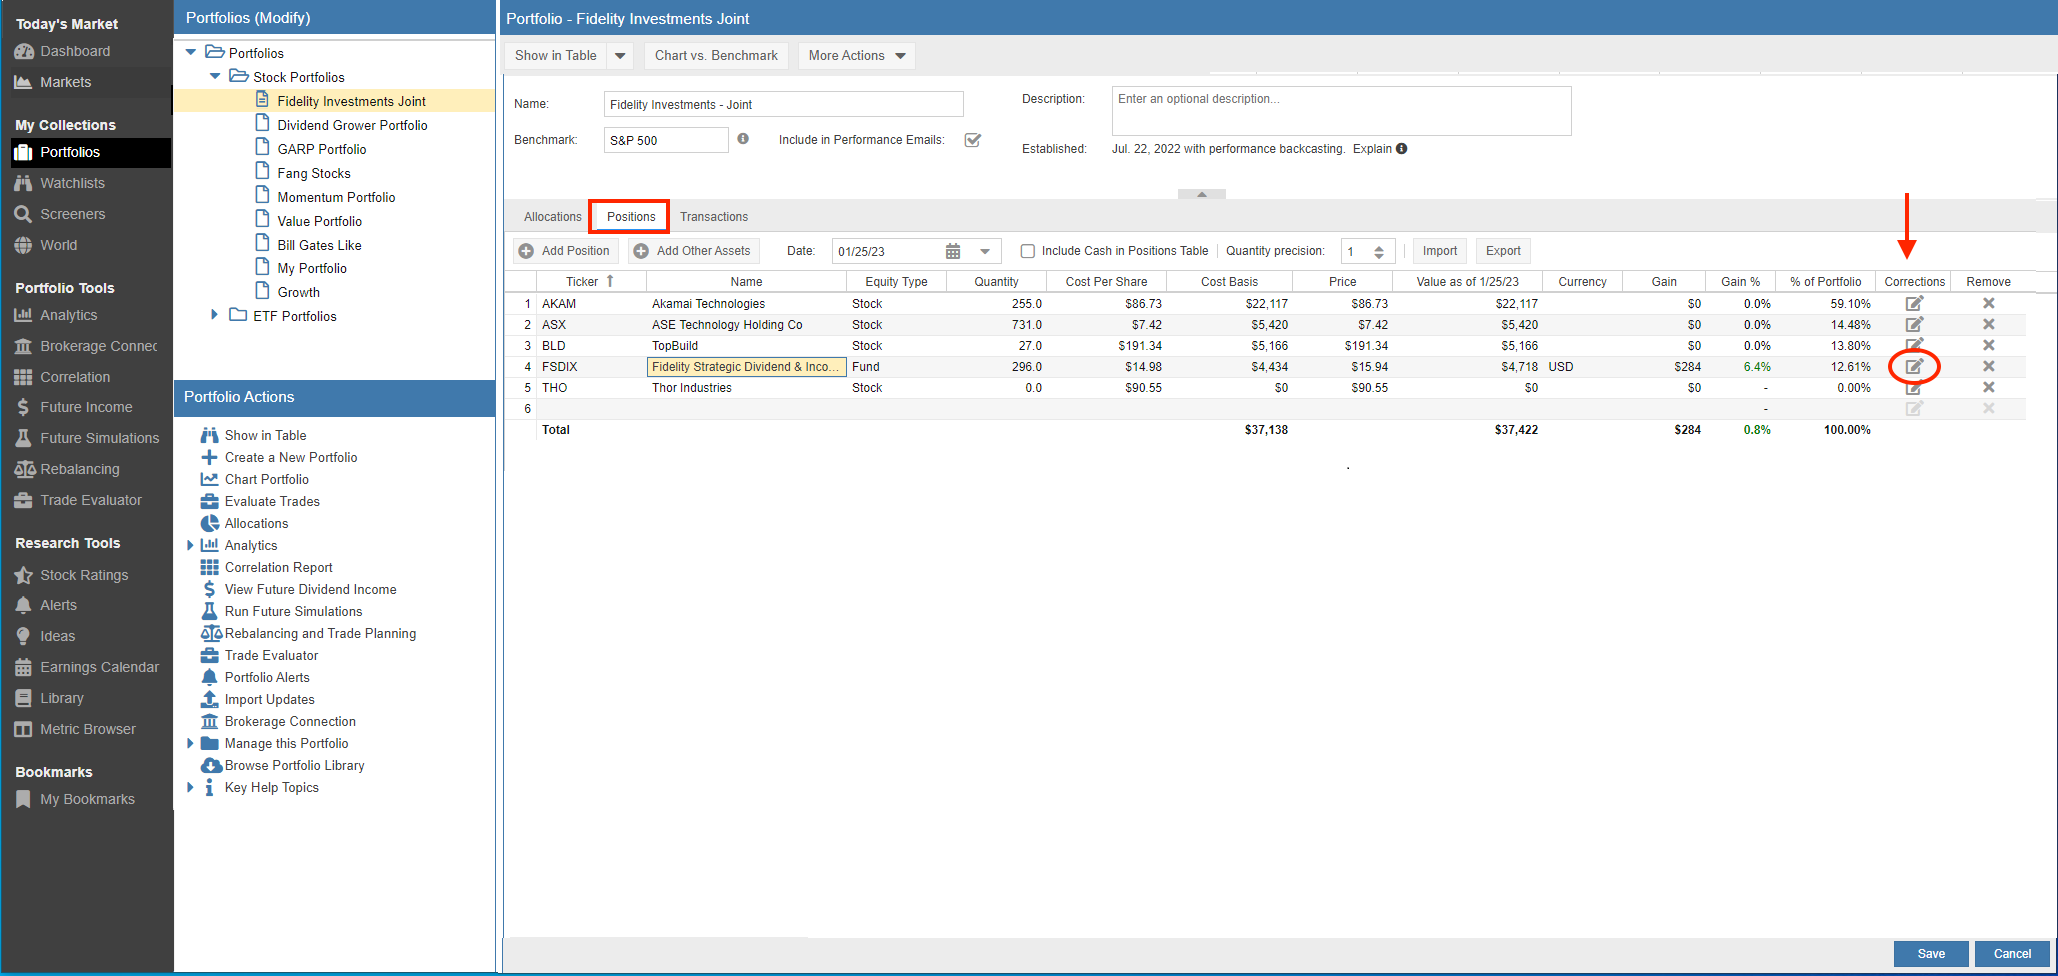This screenshot has height=976, width=2058.
Task: Open the corrections edit icon for ASX
Action: point(1914,324)
